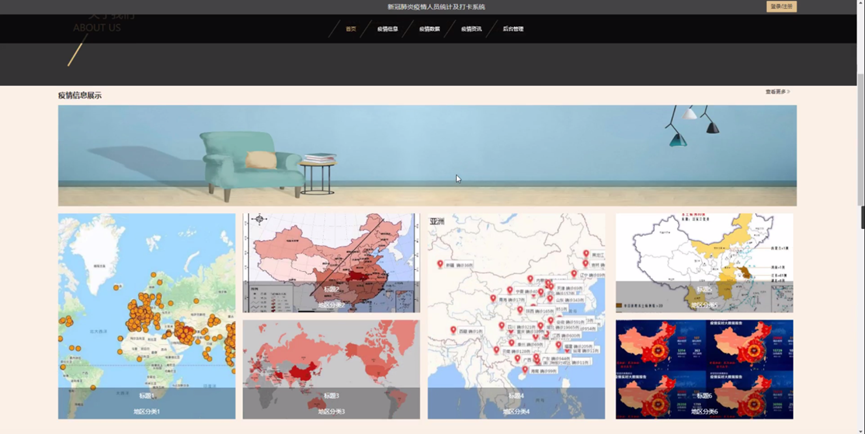Open the 疫情信息 navigation item
Screen dimensions: 865x434
tap(387, 29)
